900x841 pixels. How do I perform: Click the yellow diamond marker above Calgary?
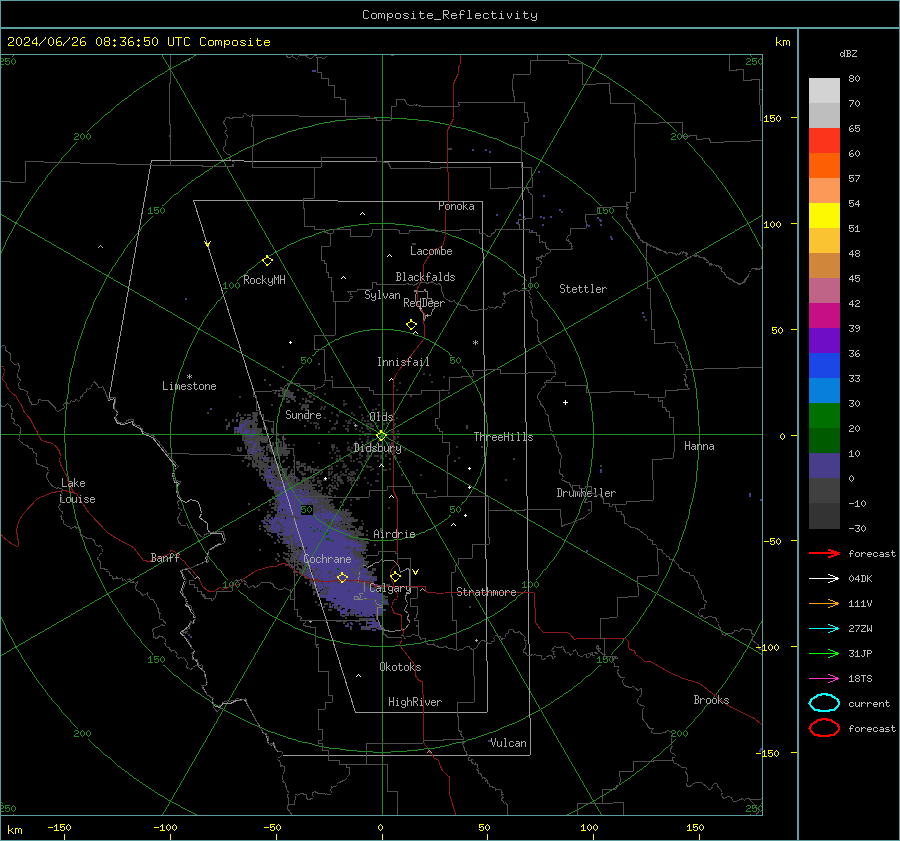(x=395, y=576)
